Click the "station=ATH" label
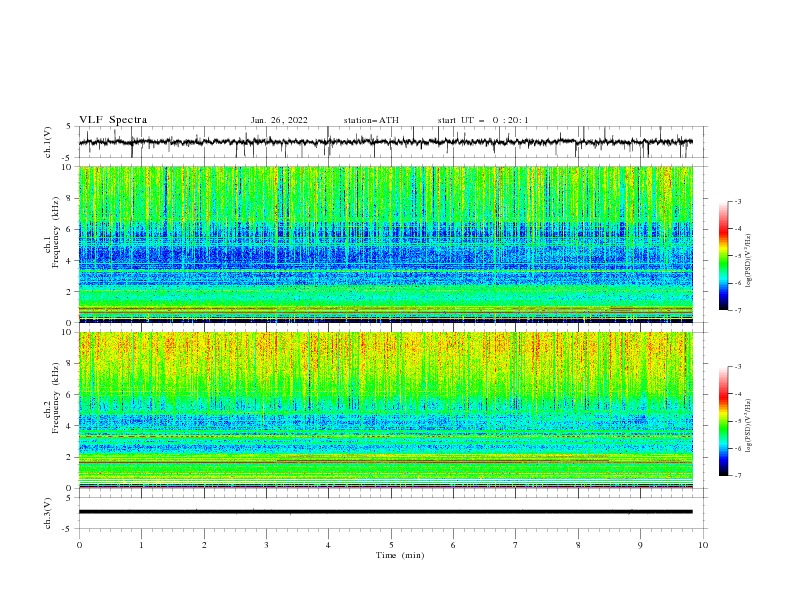792x612 pixels. 371,120
